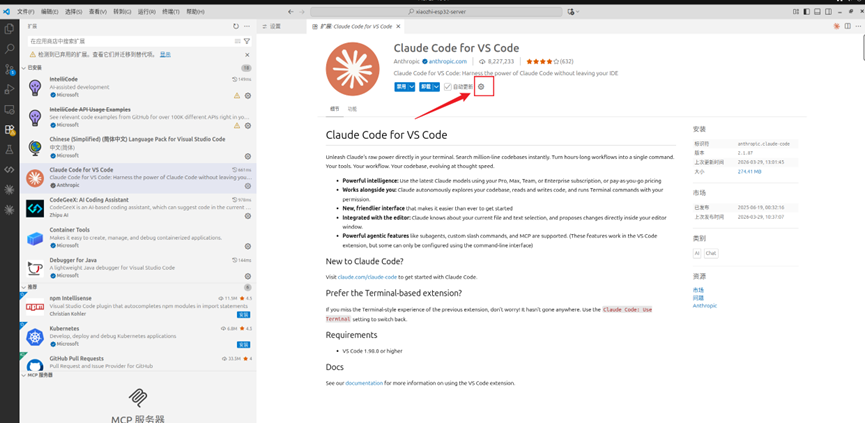Open manage gear for IntelliCode
Screen dimensions: 865x423
tap(248, 95)
